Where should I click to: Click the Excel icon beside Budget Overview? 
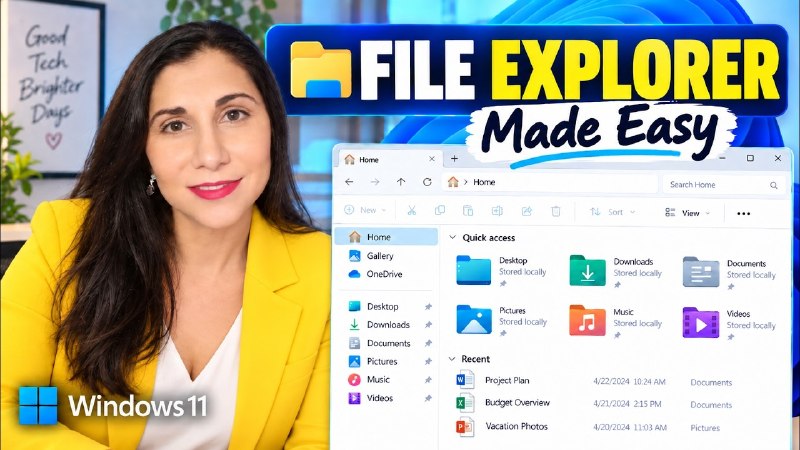tap(465, 403)
